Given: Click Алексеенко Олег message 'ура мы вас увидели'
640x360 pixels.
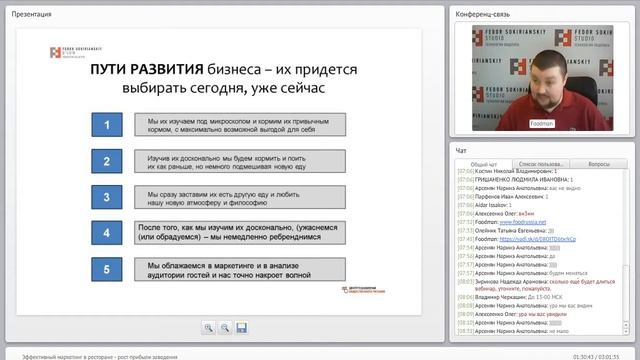Looking at the screenshot, I should [x=542, y=314].
